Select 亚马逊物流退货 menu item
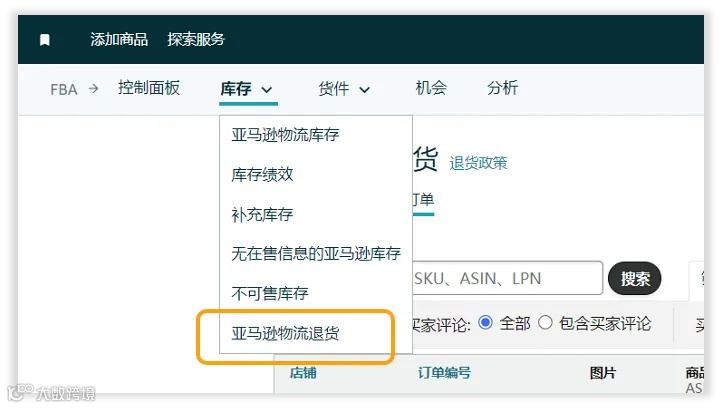722x408 pixels. 285,333
